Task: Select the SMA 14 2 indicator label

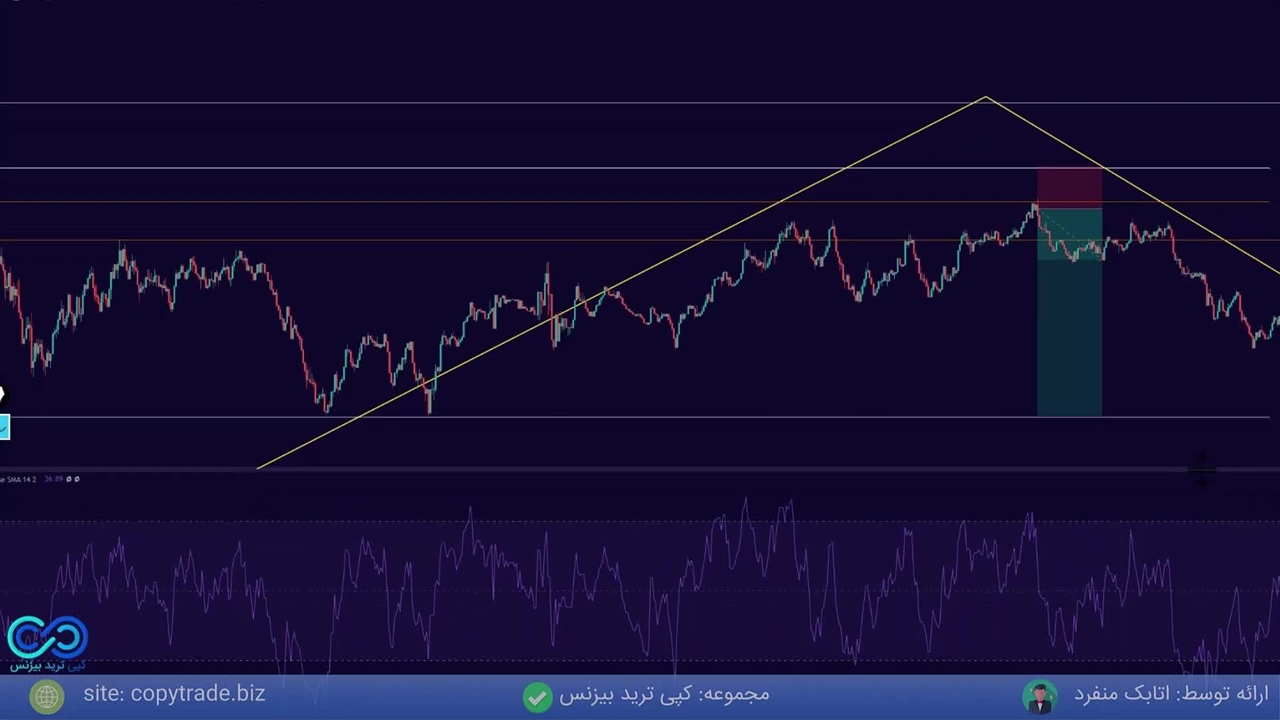Action: [20, 479]
